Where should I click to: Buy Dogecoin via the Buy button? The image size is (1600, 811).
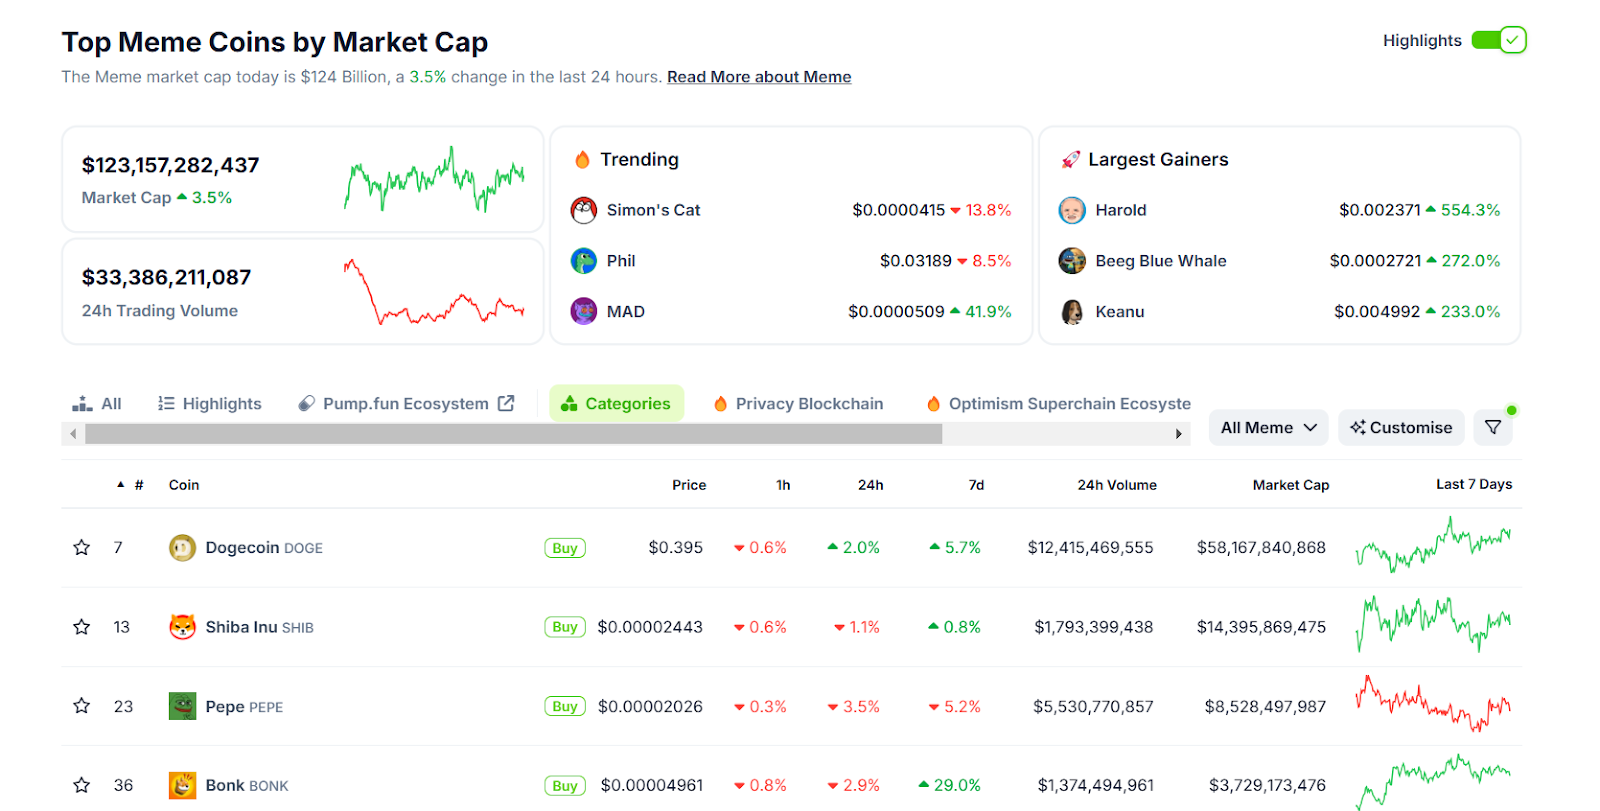[565, 548]
